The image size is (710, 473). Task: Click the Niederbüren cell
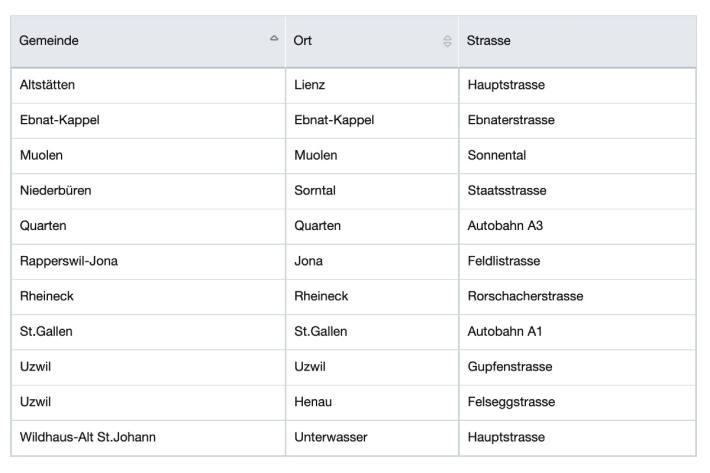point(148,191)
